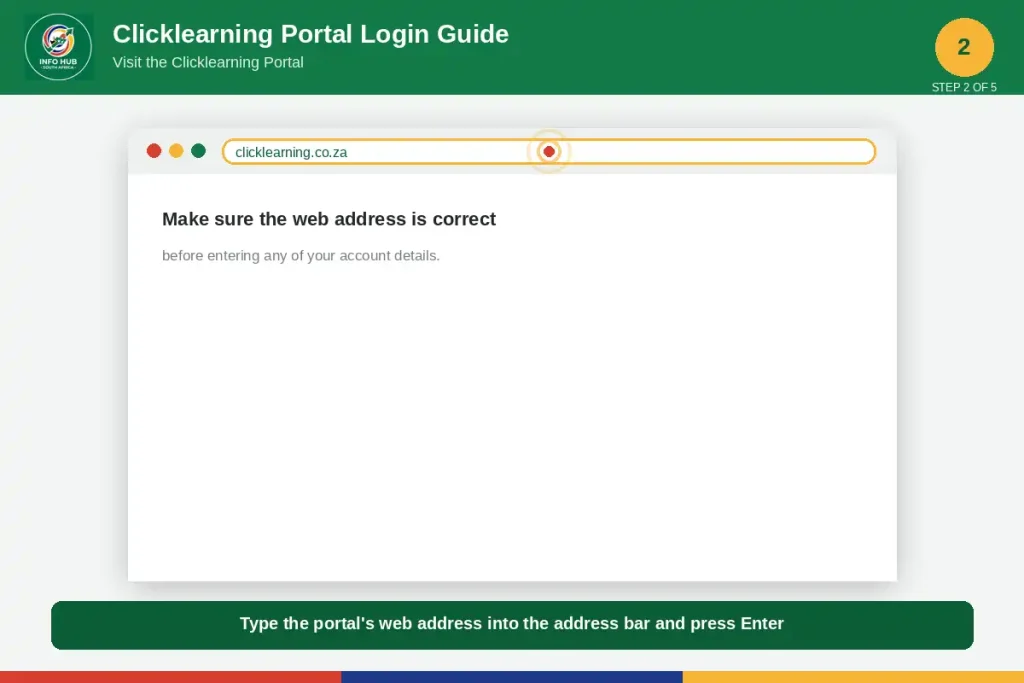Click the "STEP 2 OF 5" label

pyautogui.click(x=964, y=87)
